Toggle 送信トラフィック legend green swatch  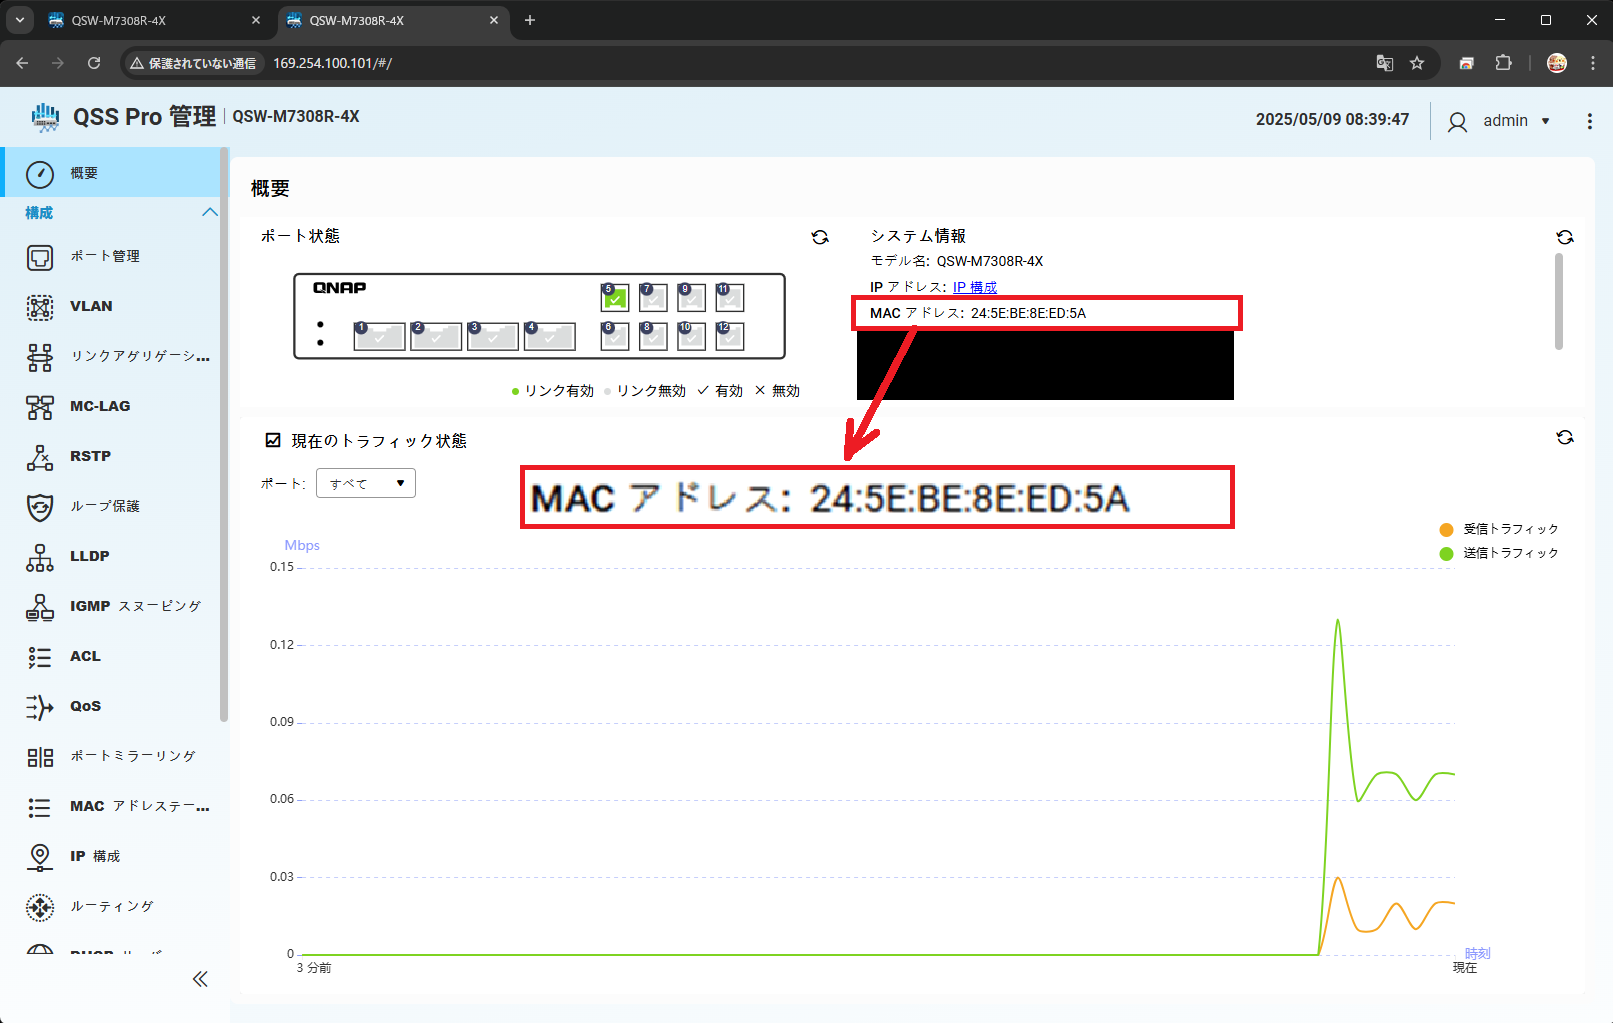click(1446, 554)
